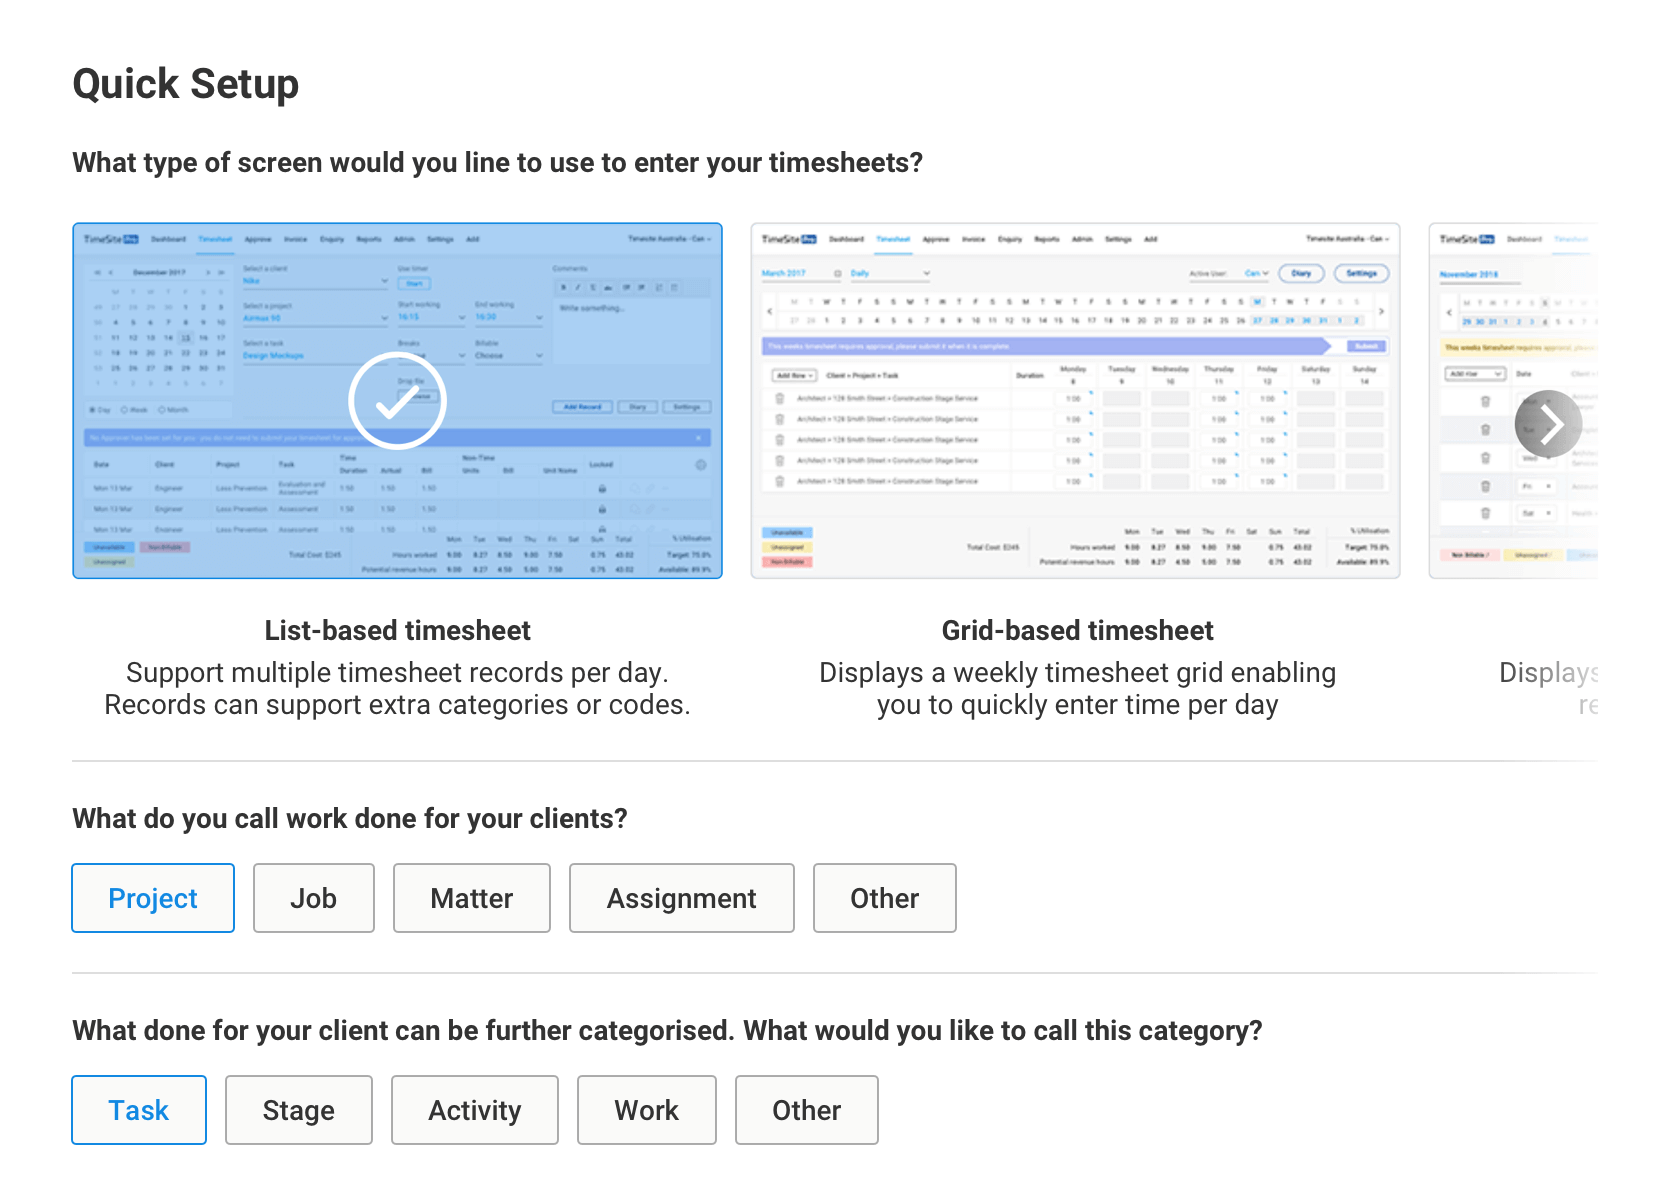Click the checkmark overlay on the list-based preview

(x=397, y=400)
